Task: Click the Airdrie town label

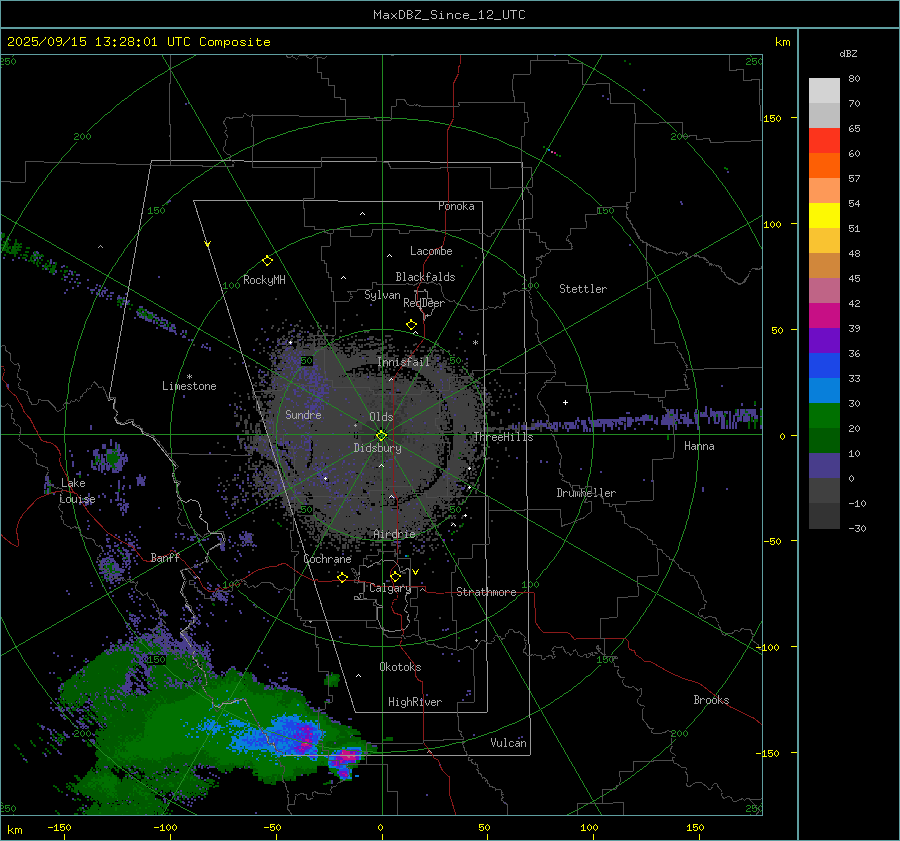Action: pyautogui.click(x=394, y=534)
